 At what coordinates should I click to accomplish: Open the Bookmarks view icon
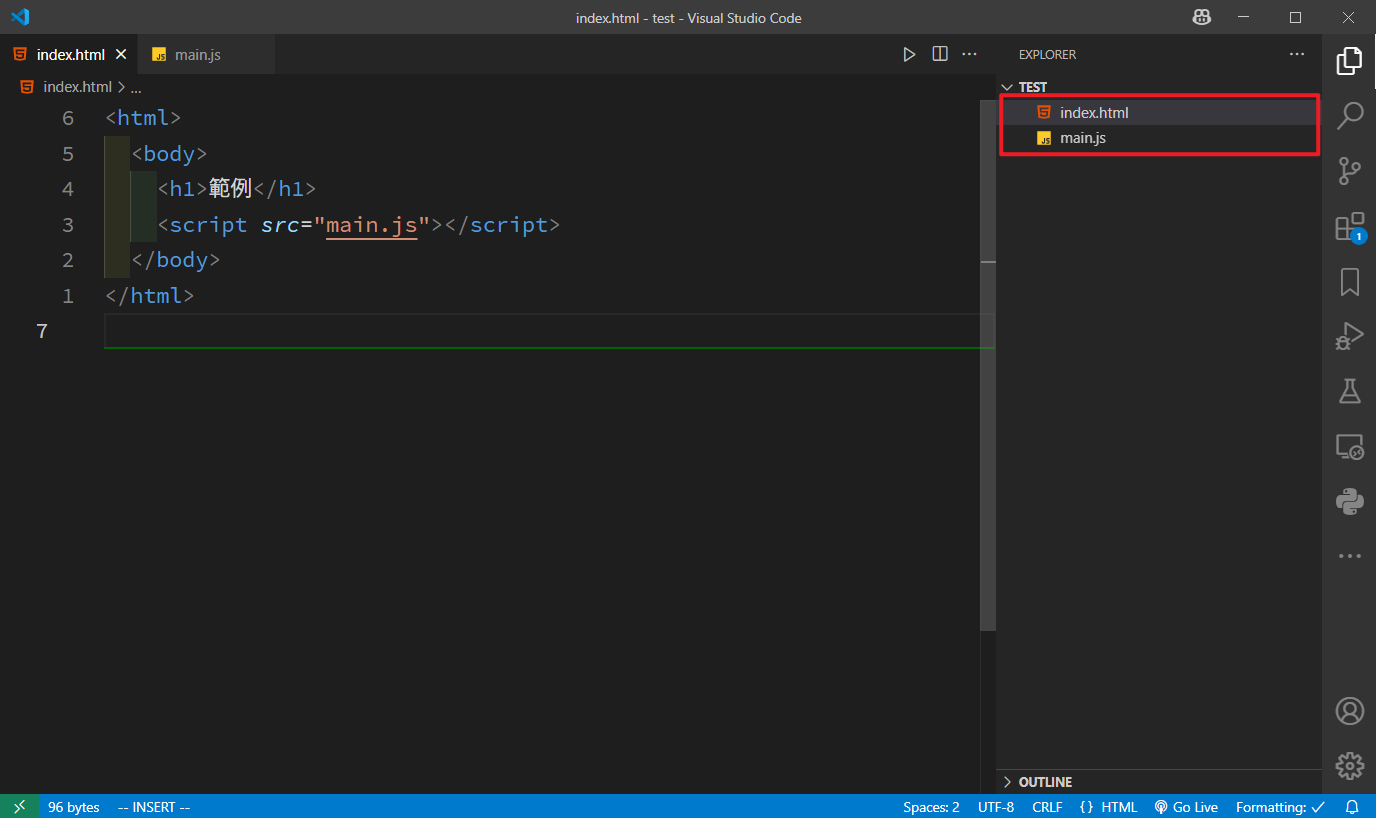click(1349, 282)
